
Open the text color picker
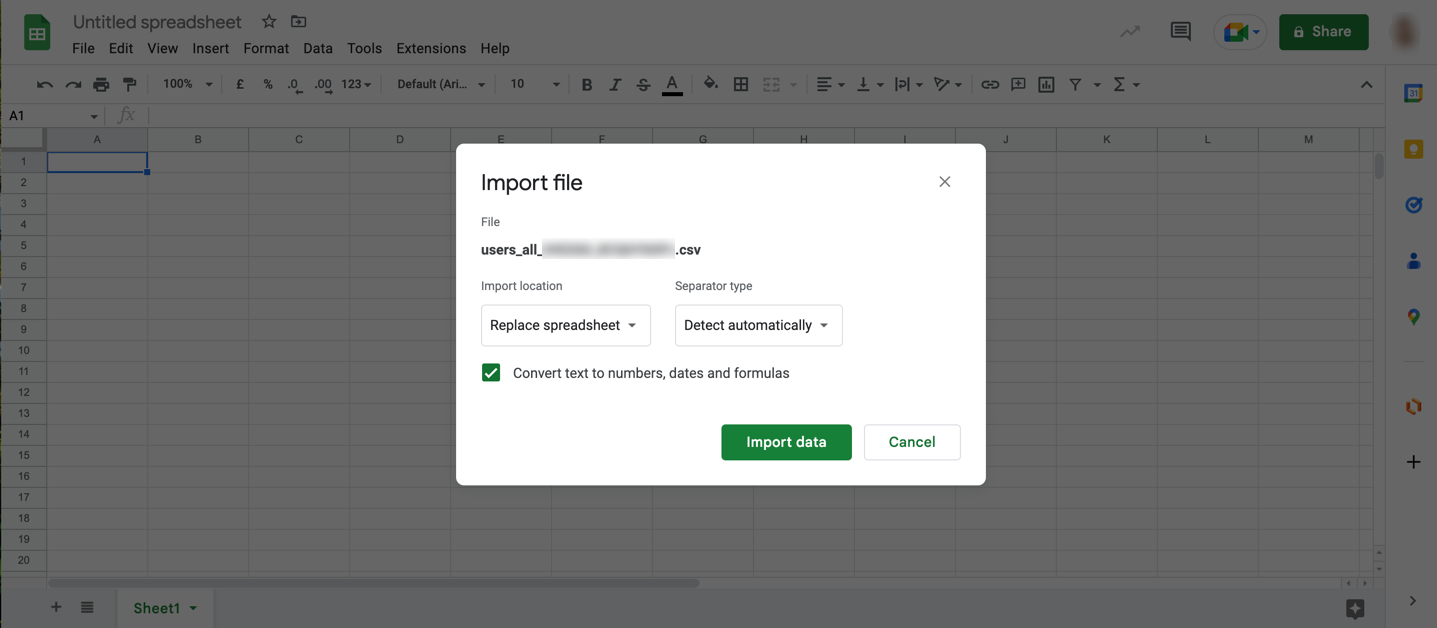coord(672,84)
